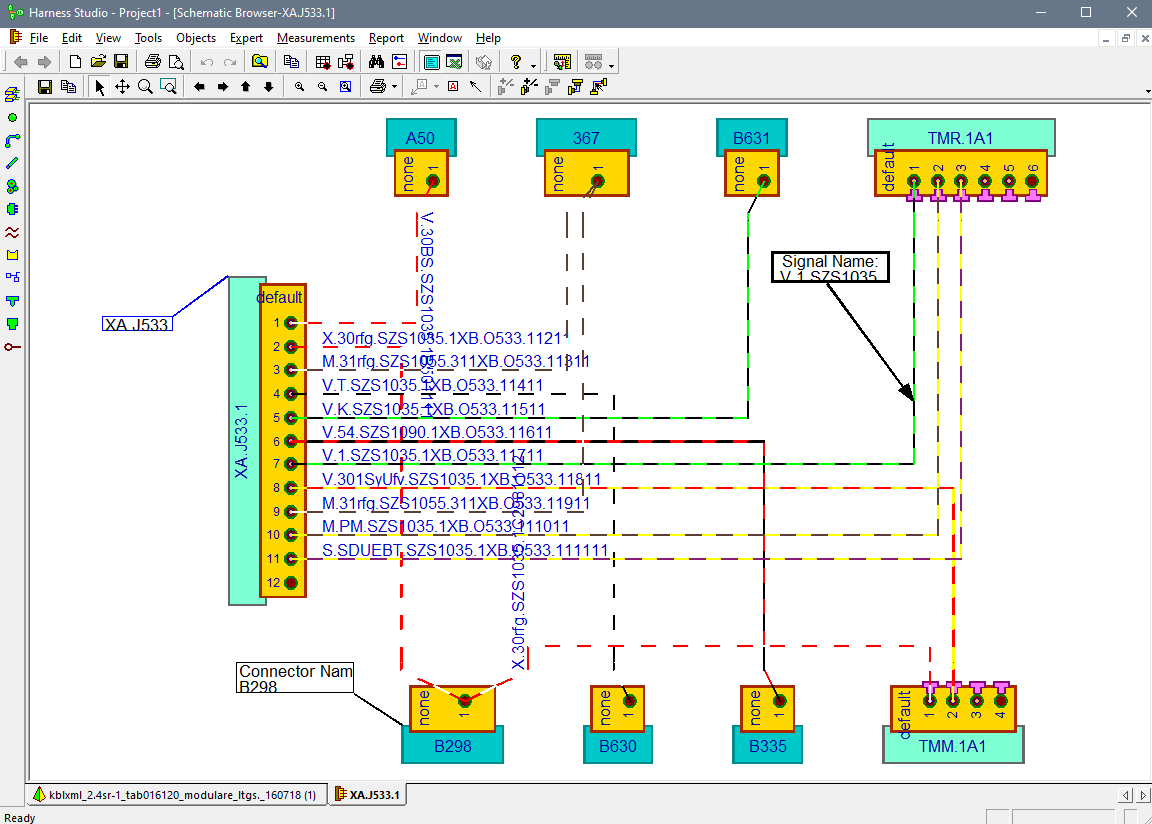Image resolution: width=1152 pixels, height=824 pixels.
Task: Select the Print Preview icon
Action: (176, 60)
